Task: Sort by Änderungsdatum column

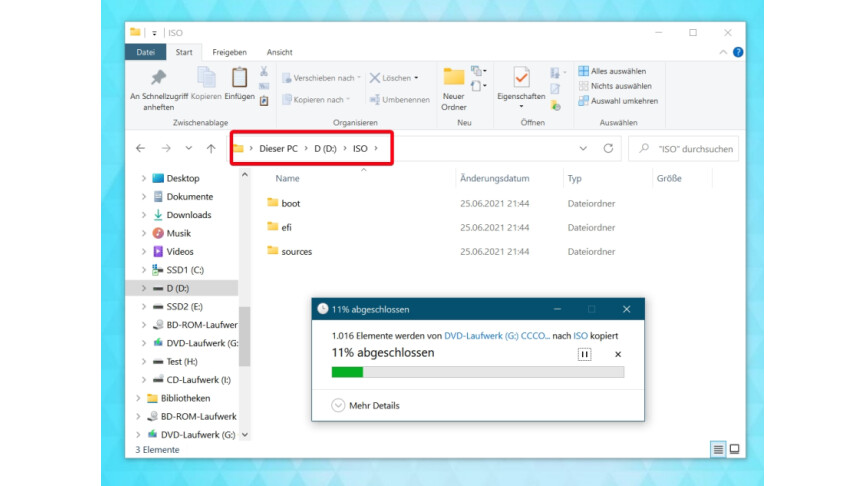Action: (x=494, y=179)
